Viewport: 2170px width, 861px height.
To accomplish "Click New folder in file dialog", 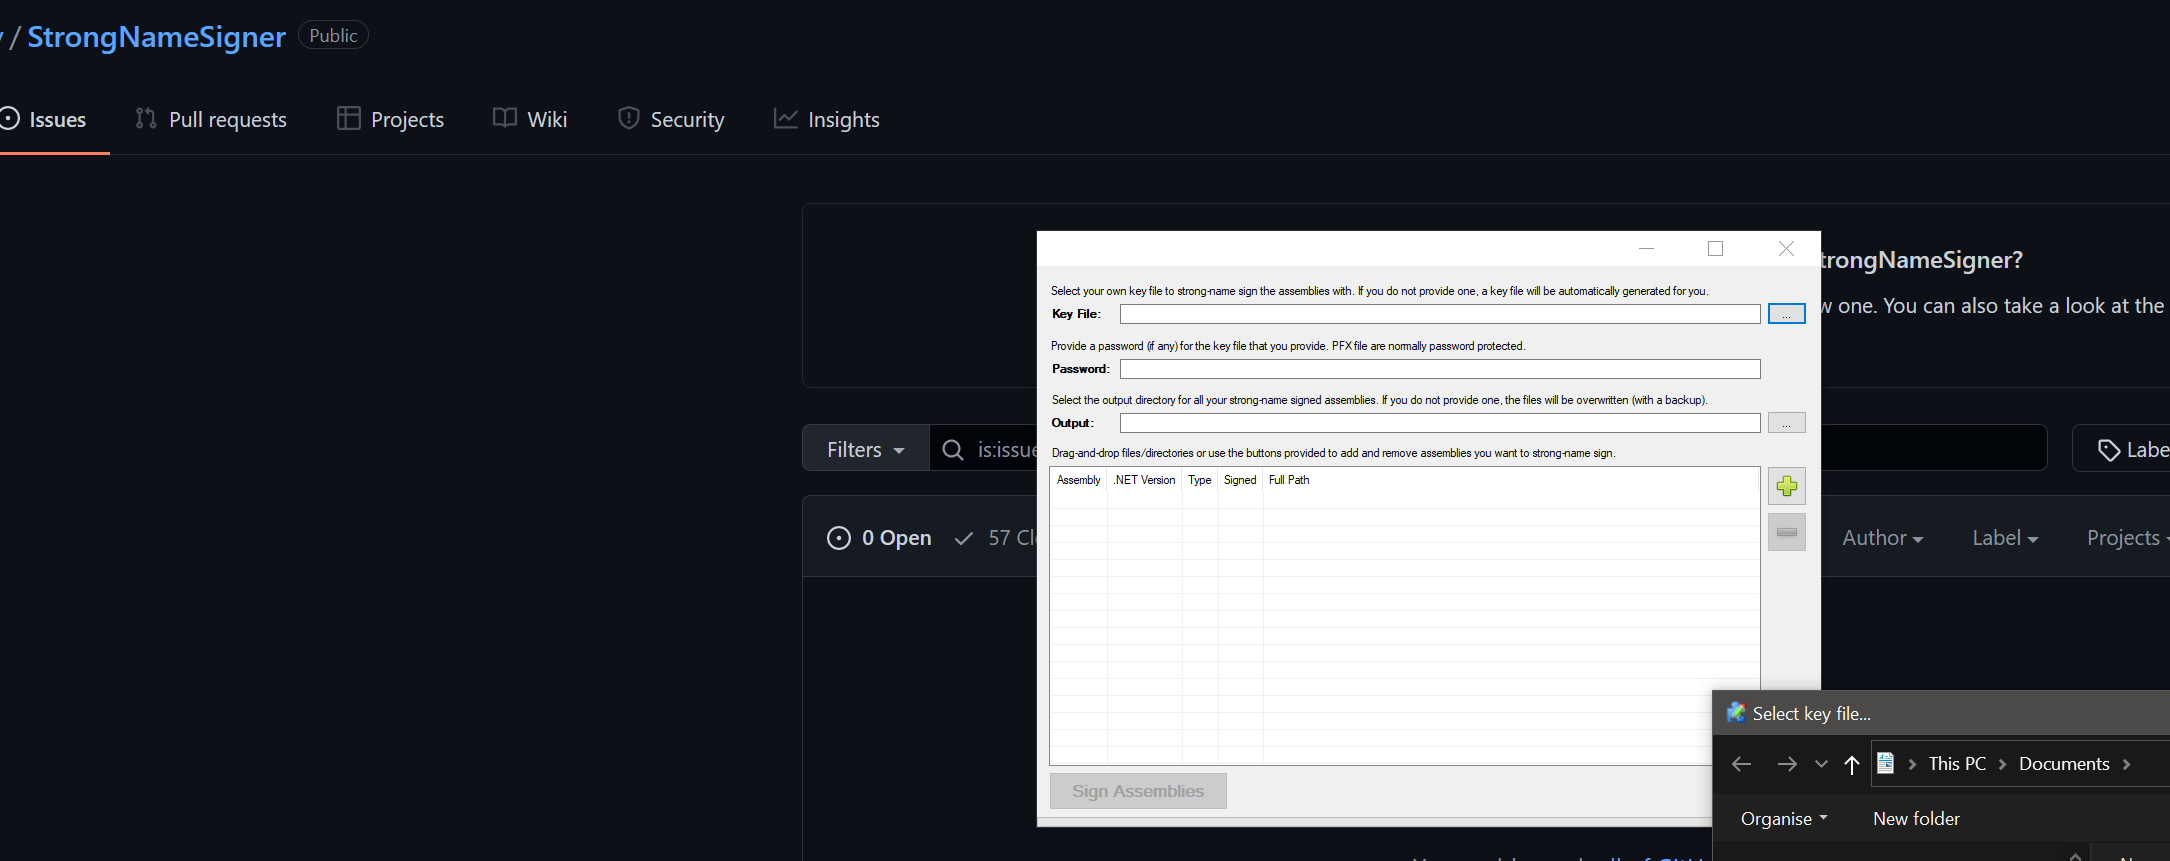I will point(1916,818).
